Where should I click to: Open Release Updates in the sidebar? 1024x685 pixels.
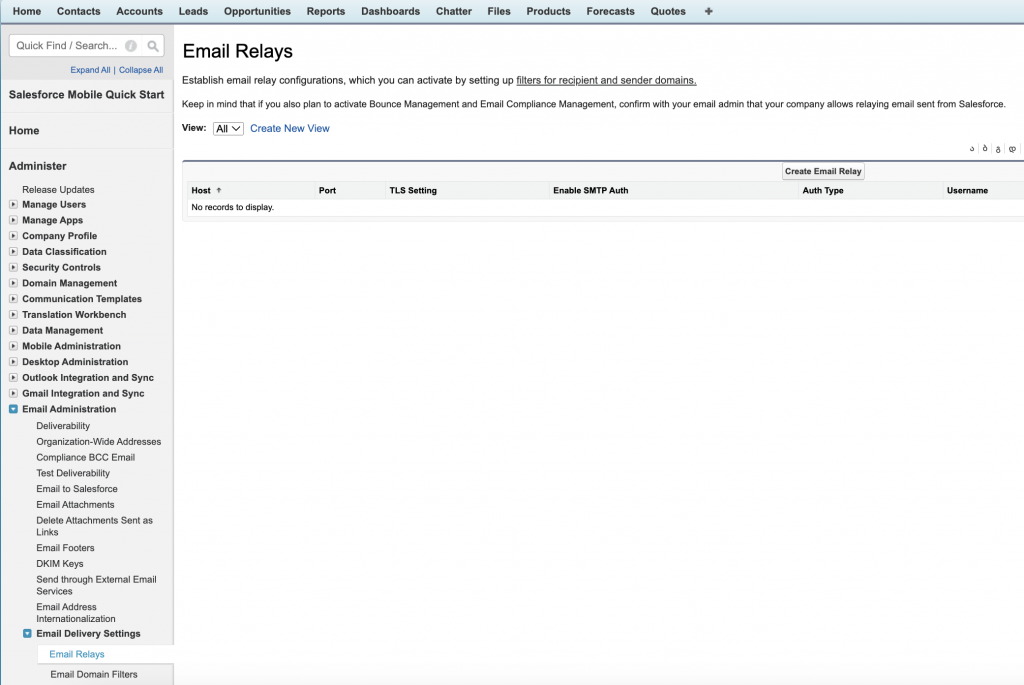tap(58, 189)
